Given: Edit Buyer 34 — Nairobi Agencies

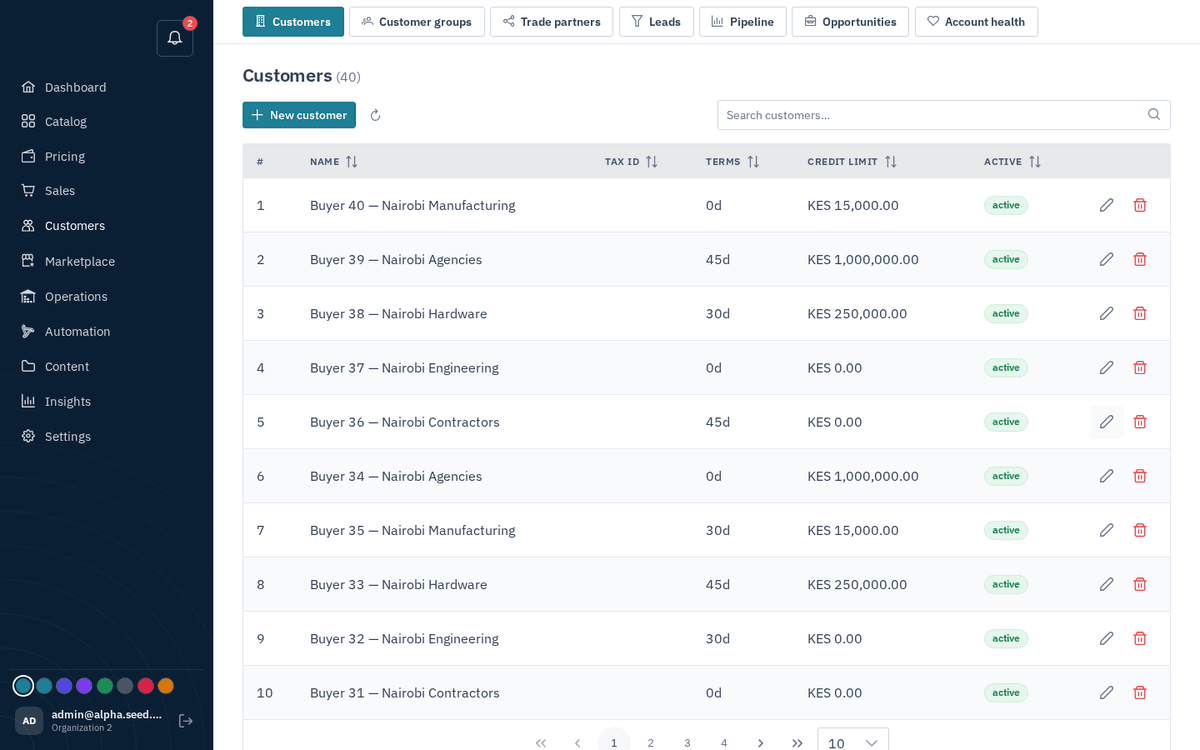Looking at the screenshot, I should click(x=1106, y=476).
